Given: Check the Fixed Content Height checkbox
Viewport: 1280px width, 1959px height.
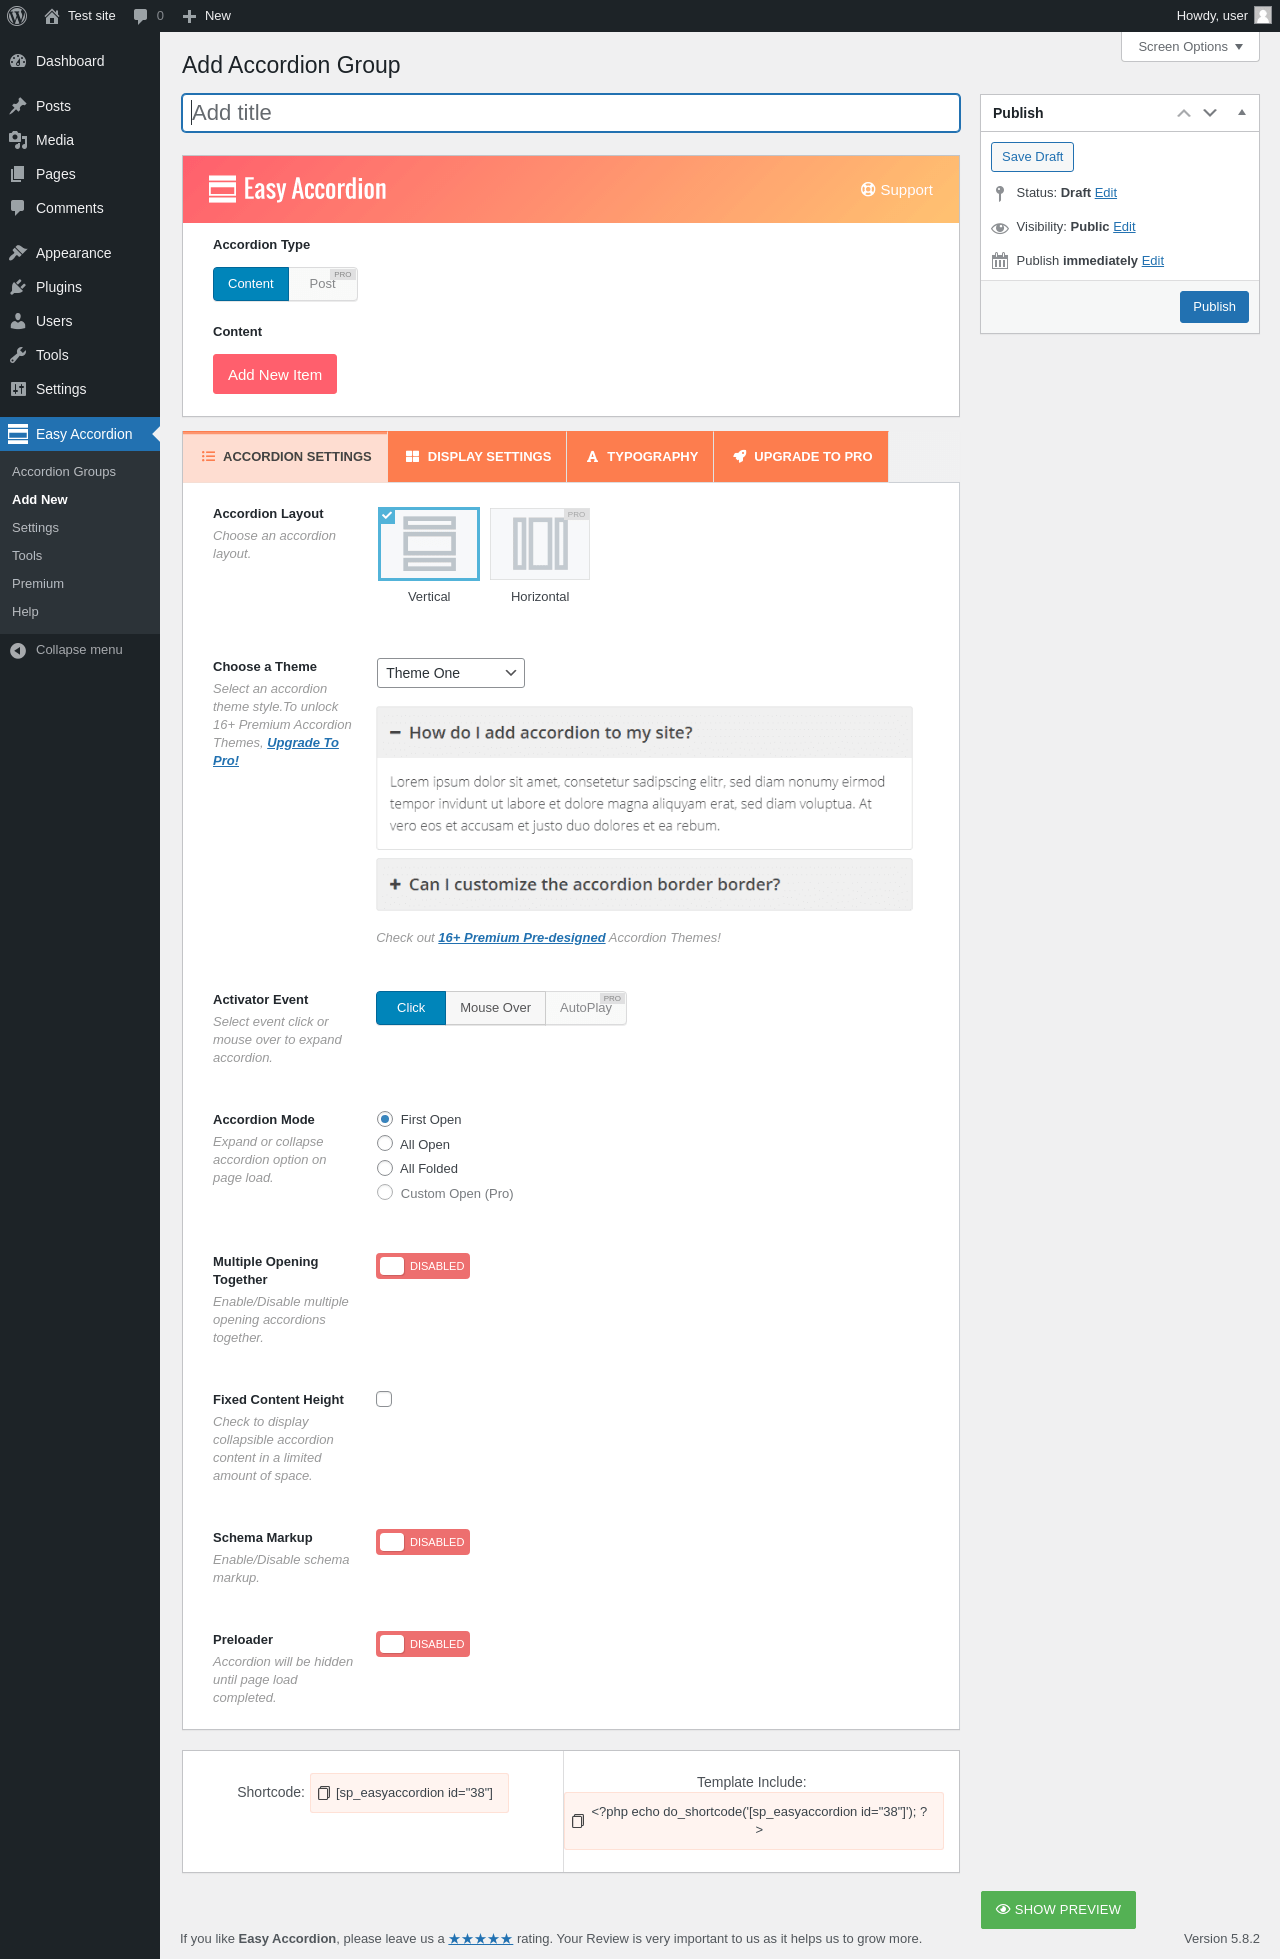Looking at the screenshot, I should click(384, 1399).
